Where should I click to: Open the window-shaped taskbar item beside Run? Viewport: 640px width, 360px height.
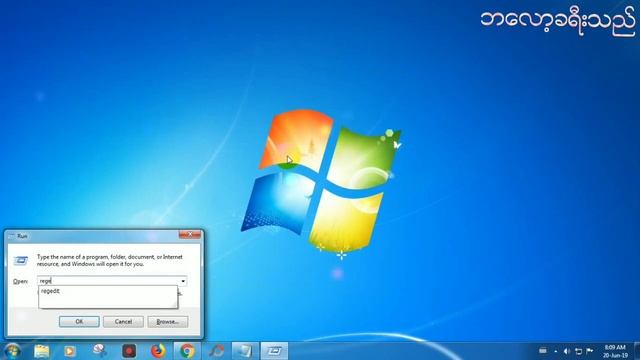(245, 351)
